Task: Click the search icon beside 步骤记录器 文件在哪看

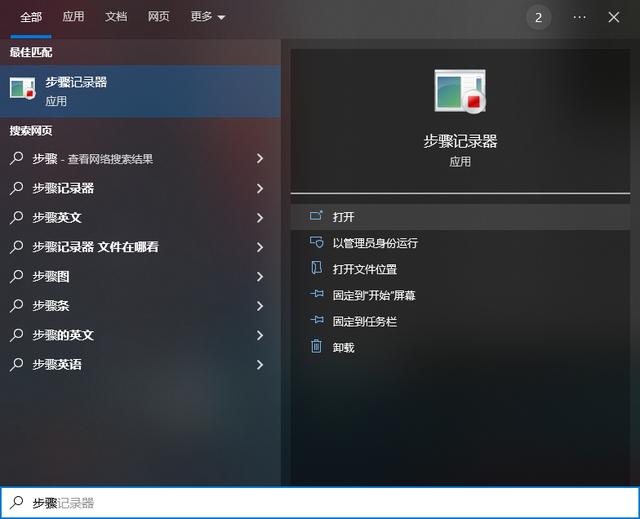Action: (x=16, y=247)
